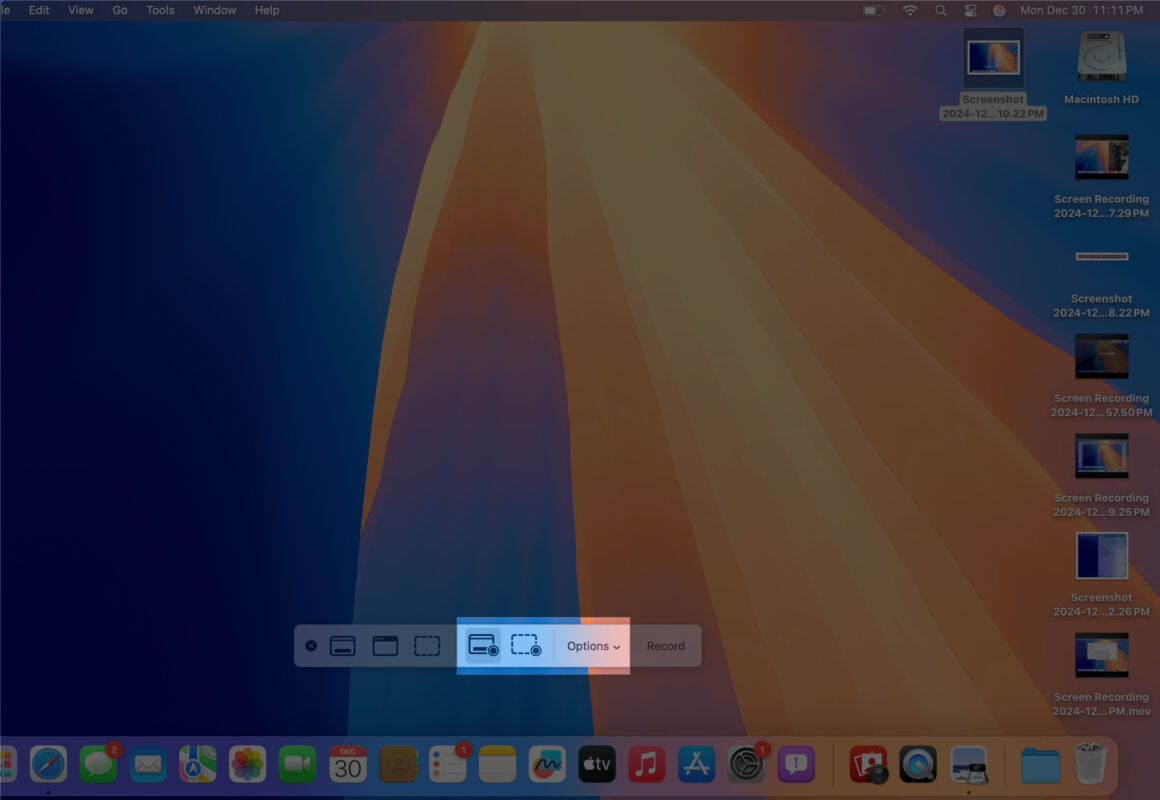This screenshot has height=800, width=1160.
Task: Click the Wi-Fi icon in the menu bar
Action: (x=909, y=10)
